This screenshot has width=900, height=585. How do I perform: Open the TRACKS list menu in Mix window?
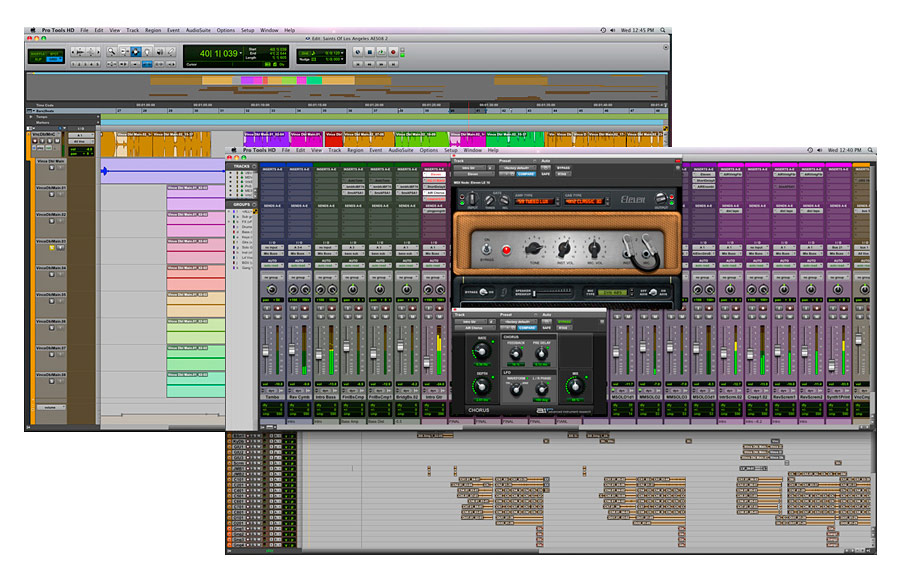pos(254,166)
